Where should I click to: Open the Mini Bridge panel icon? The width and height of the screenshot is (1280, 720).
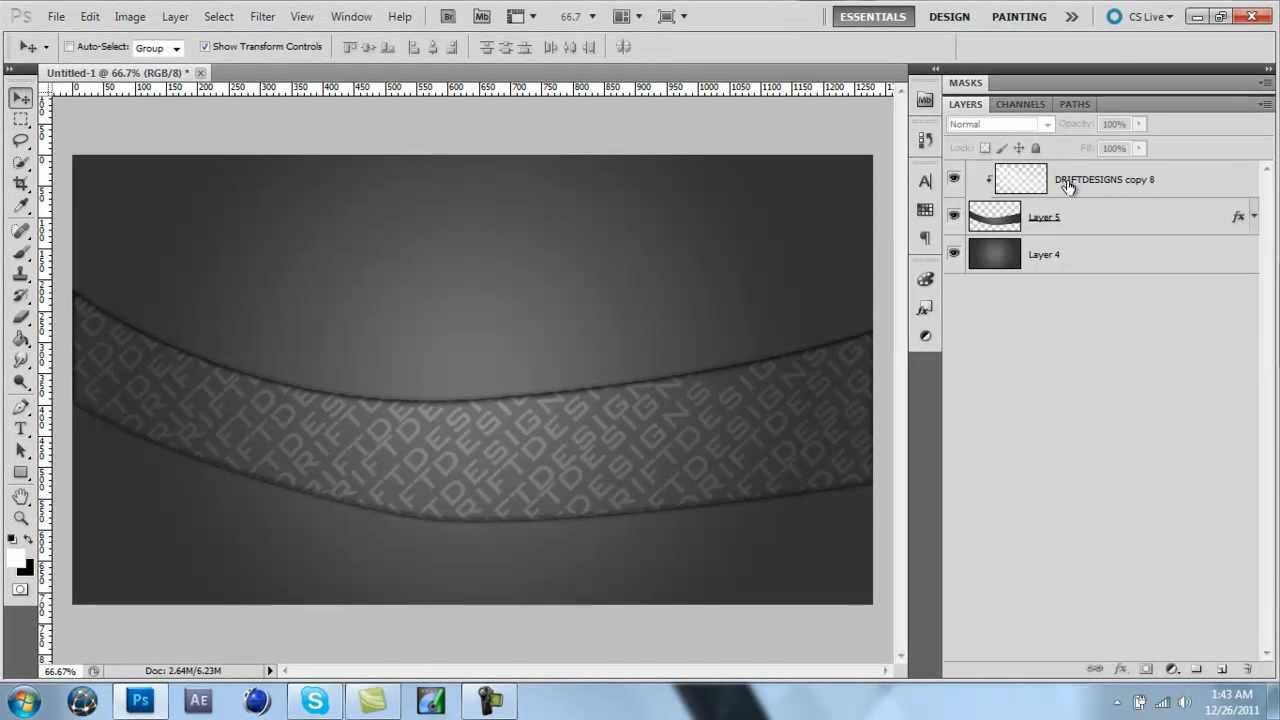pyautogui.click(x=925, y=101)
